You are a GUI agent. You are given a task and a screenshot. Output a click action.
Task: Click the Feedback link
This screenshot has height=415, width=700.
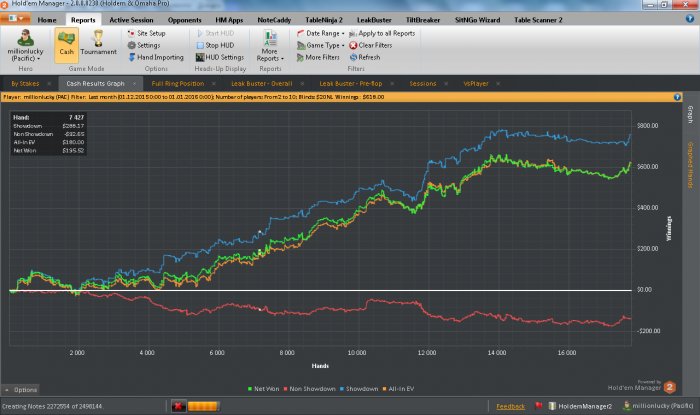tap(510, 406)
